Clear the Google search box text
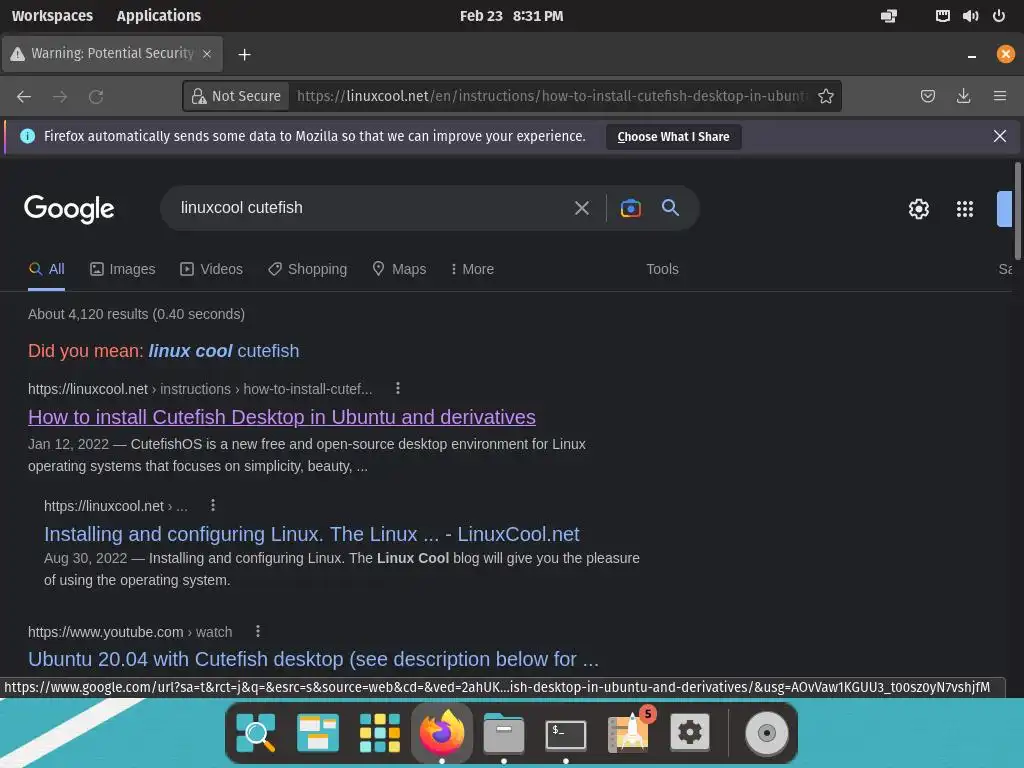Screen dimensions: 1024x768 (581, 208)
